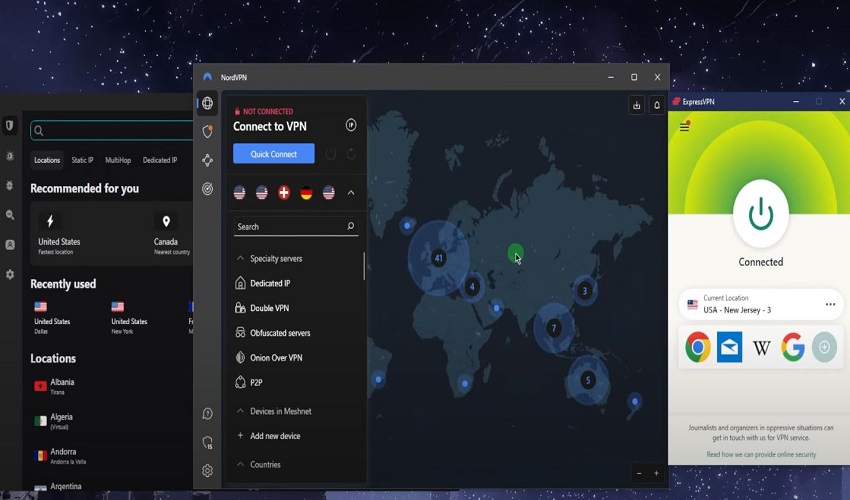850x500 pixels.
Task: Choose Canada nearest country card
Action: point(172,234)
